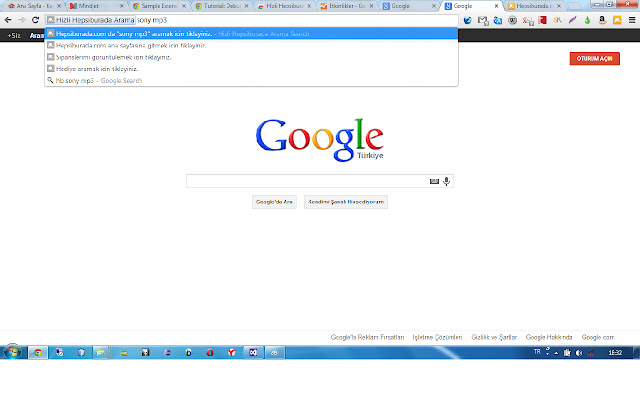The height and width of the screenshot is (400, 640).
Task: Select the Hediye aramak suggestion
Action: coord(251,69)
